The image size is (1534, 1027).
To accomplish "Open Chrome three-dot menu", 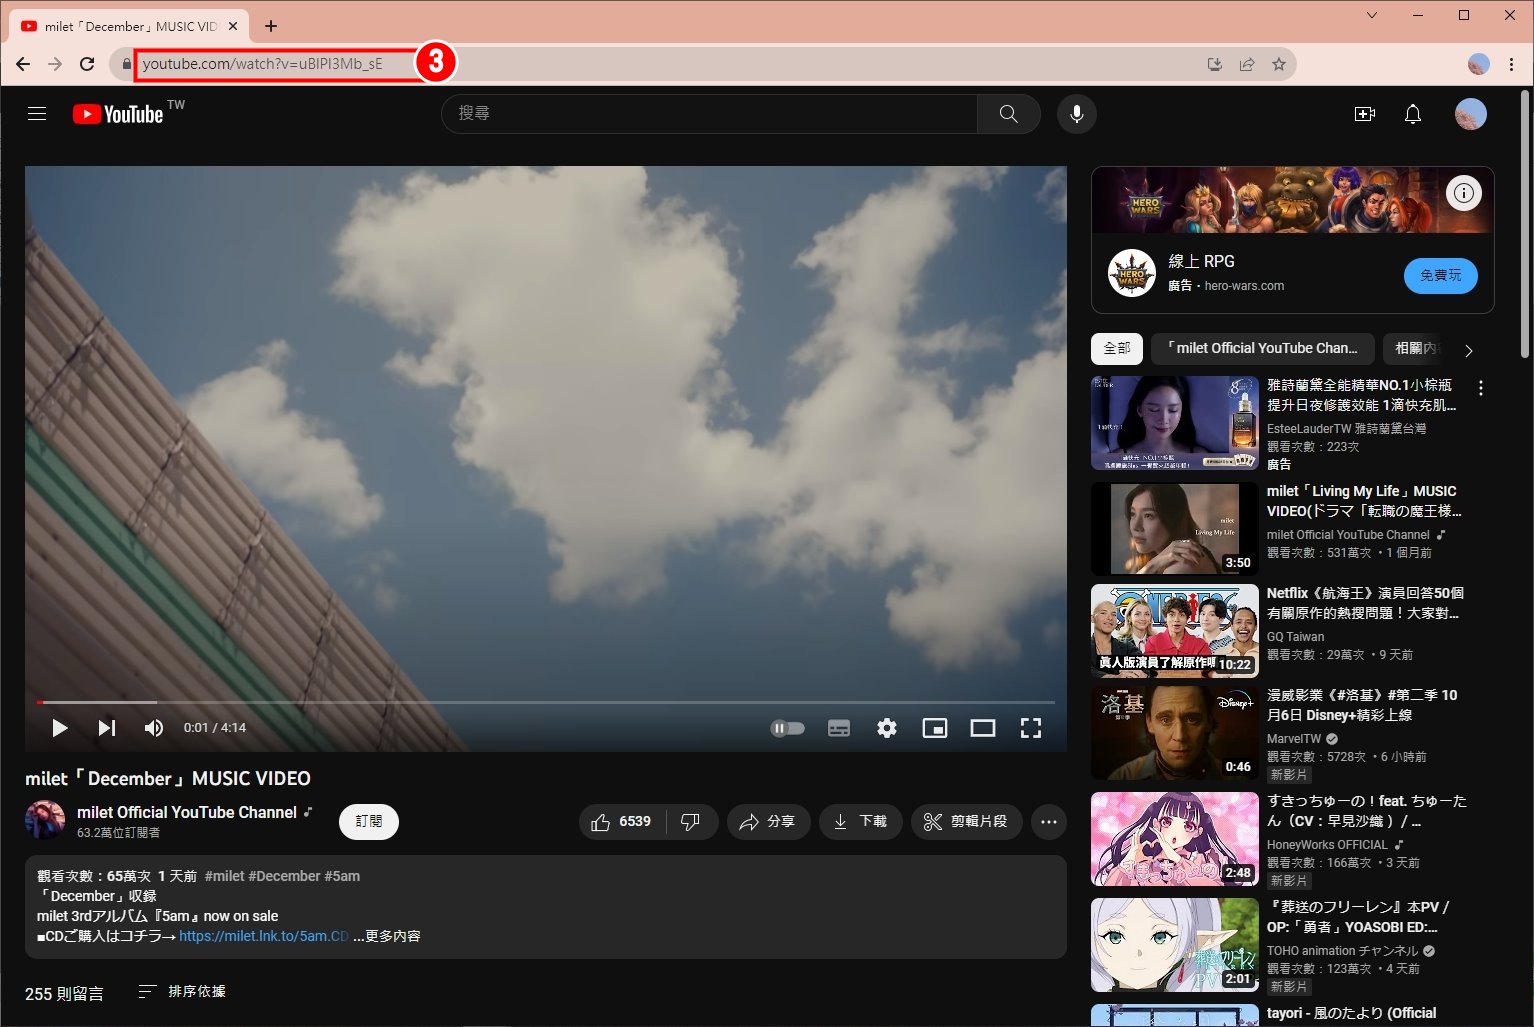I will (x=1511, y=64).
